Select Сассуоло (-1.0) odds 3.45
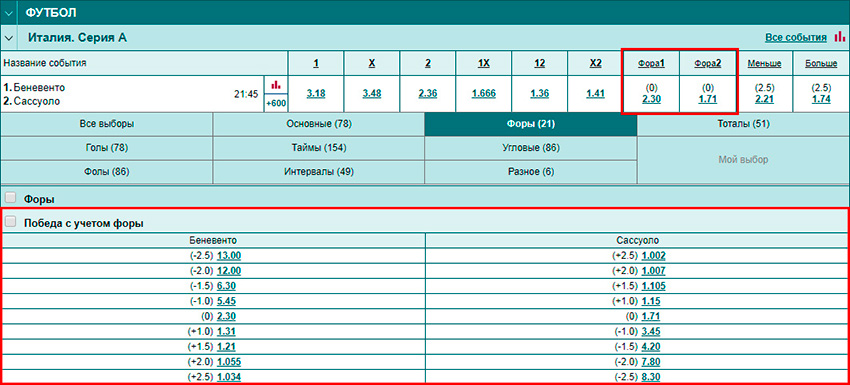This screenshot has width=850, height=385. pyautogui.click(x=651, y=332)
